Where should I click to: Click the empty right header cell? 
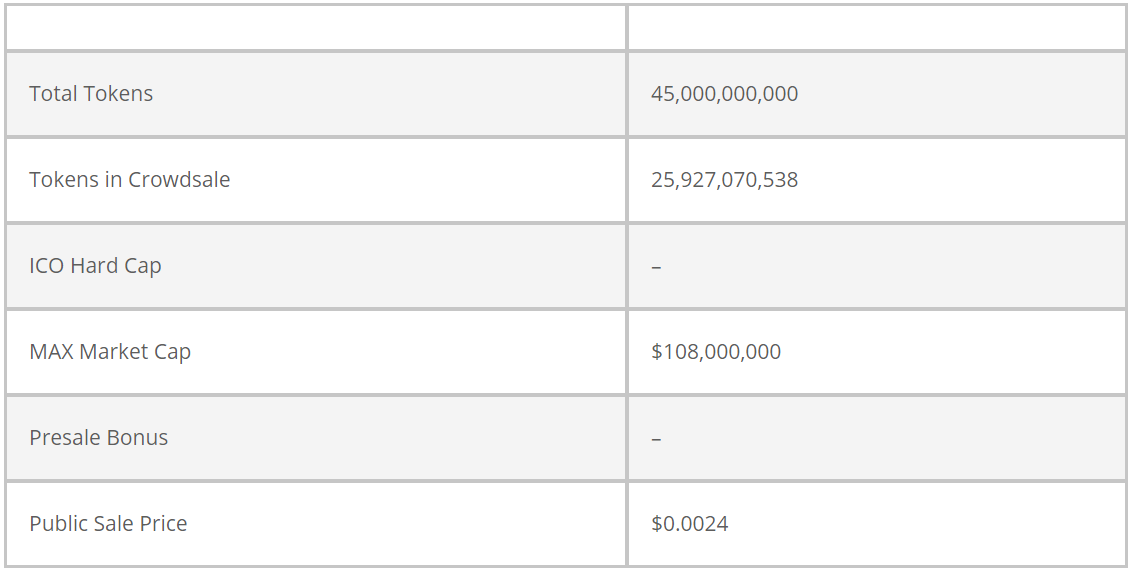876,28
